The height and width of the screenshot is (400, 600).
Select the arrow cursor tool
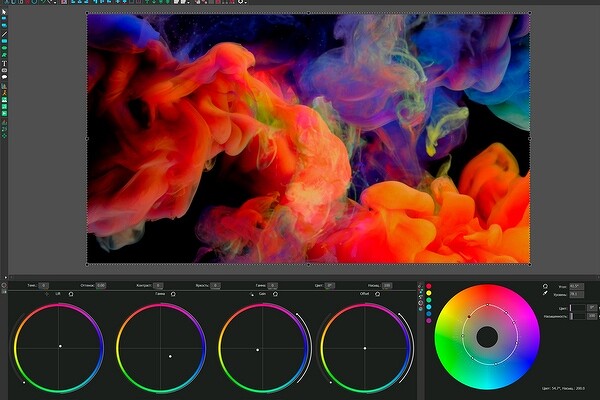4,12
